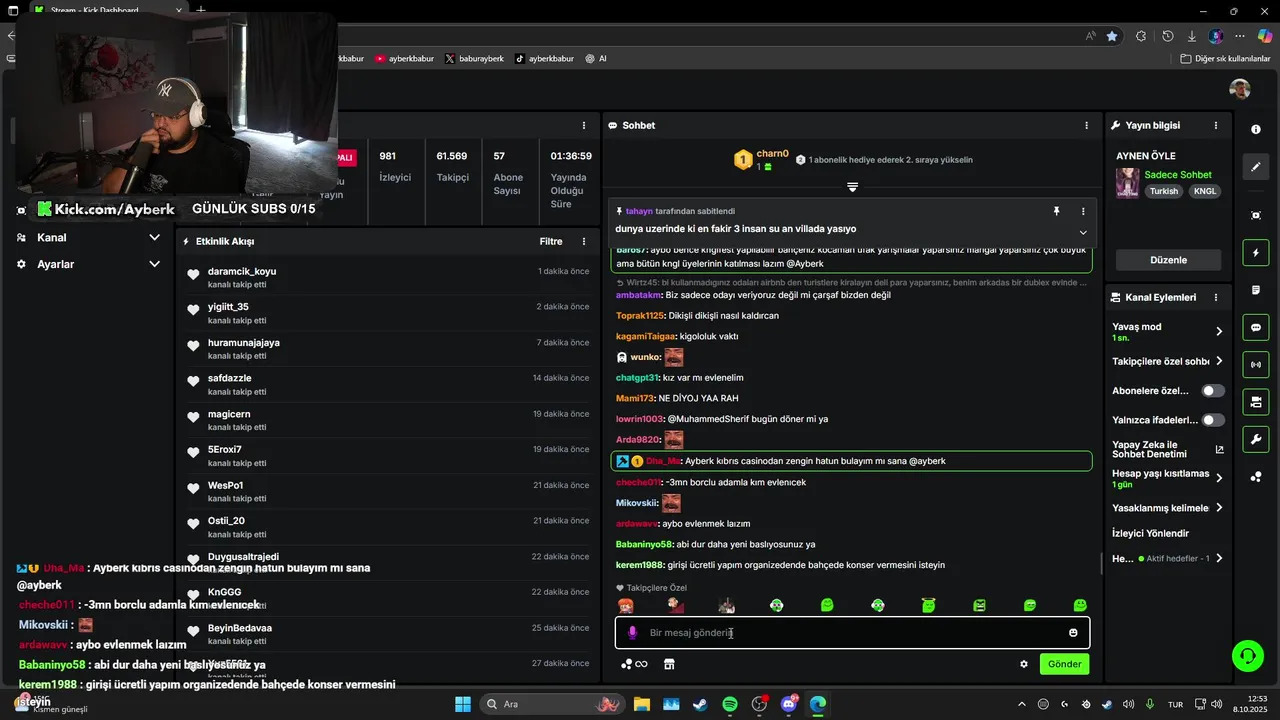The height and width of the screenshot is (720, 1280).
Task: Open Yavaş mod settings
Action: (1168, 331)
